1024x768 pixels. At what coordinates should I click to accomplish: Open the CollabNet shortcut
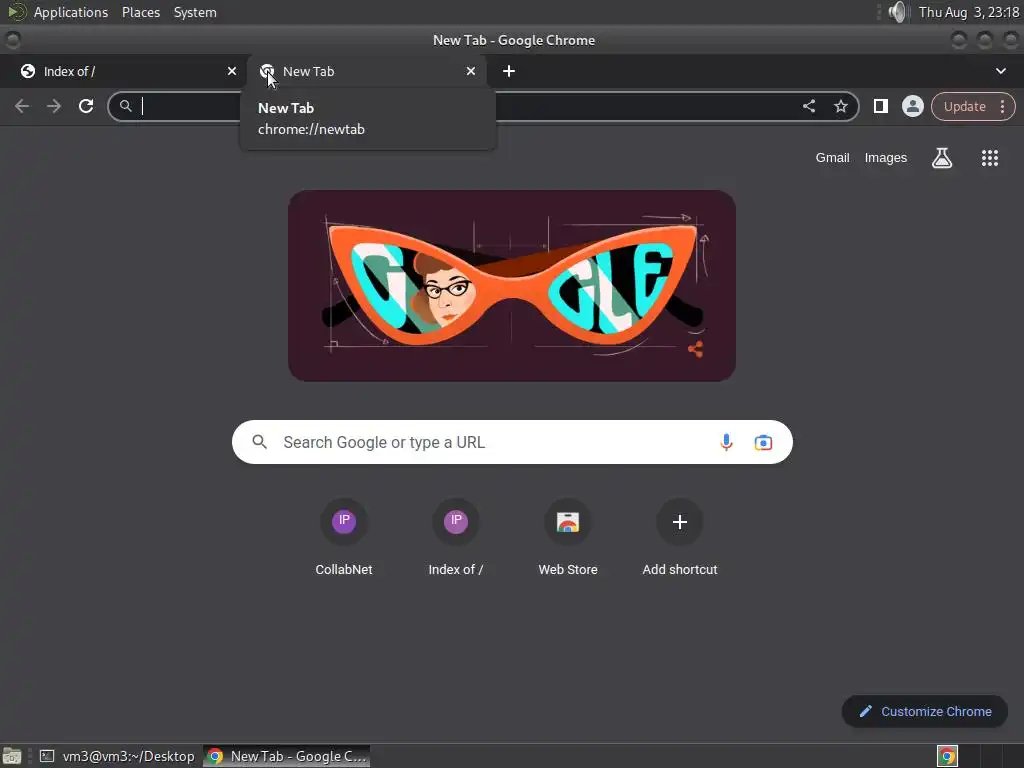(x=344, y=538)
